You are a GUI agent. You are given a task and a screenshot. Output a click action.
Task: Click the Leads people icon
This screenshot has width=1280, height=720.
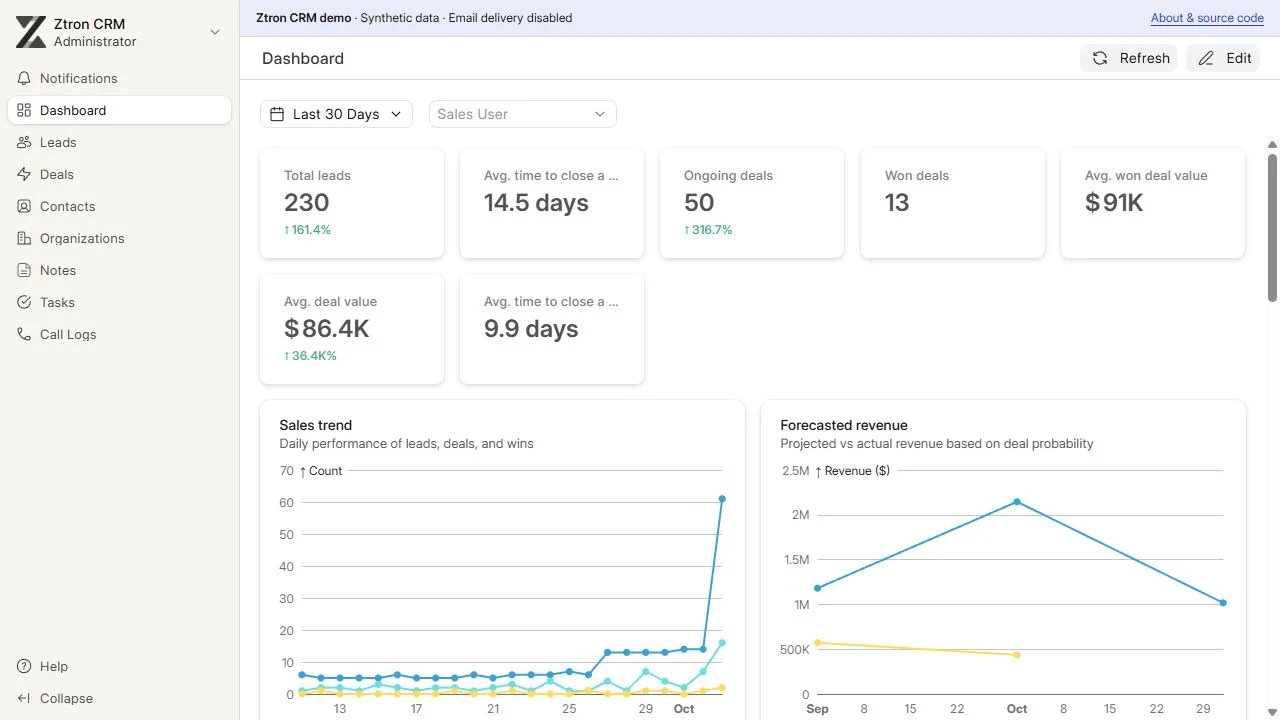click(x=24, y=142)
